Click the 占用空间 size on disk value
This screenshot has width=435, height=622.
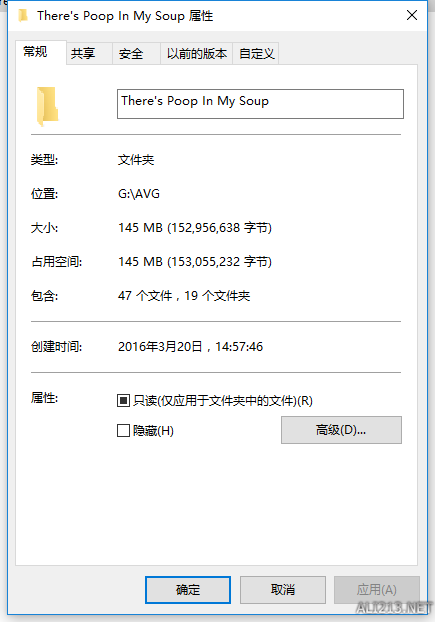[195, 262]
